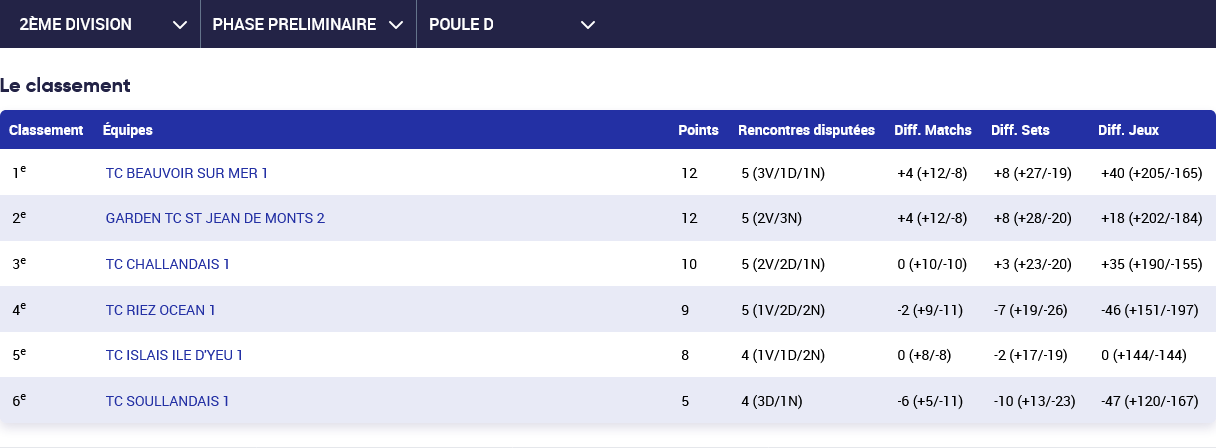1216x448 pixels.
Task: Click the Diff. Matchs column header
Action: [x=932, y=130]
